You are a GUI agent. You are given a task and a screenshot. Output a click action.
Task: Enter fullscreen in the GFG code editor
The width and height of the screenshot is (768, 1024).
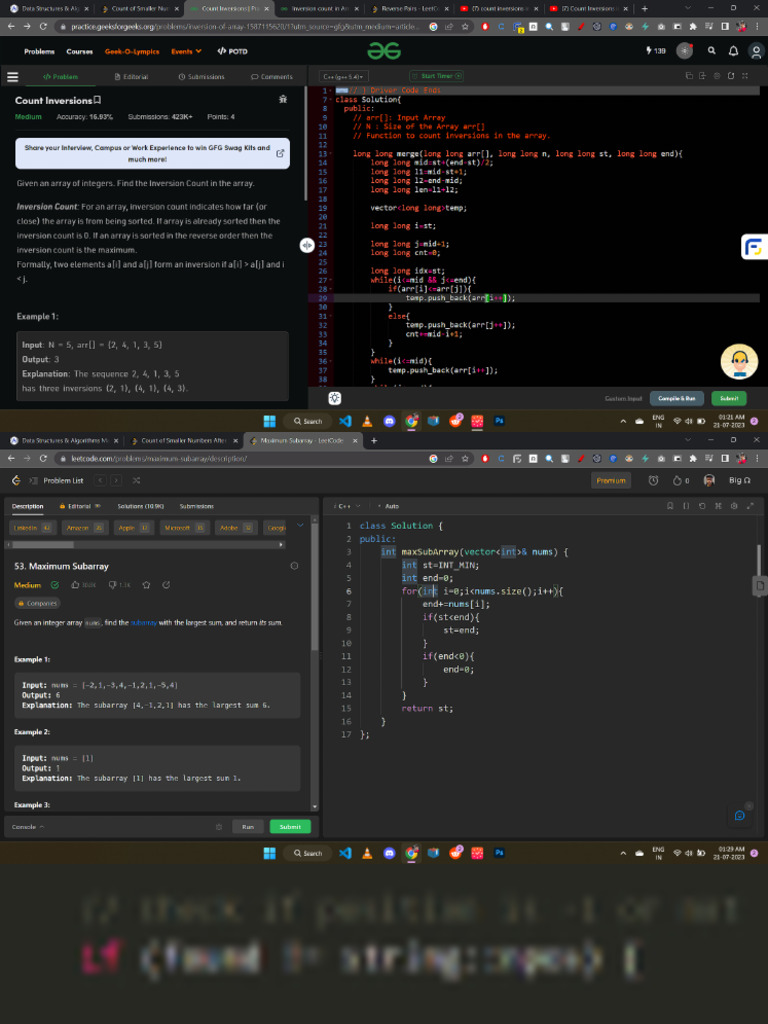(x=745, y=76)
